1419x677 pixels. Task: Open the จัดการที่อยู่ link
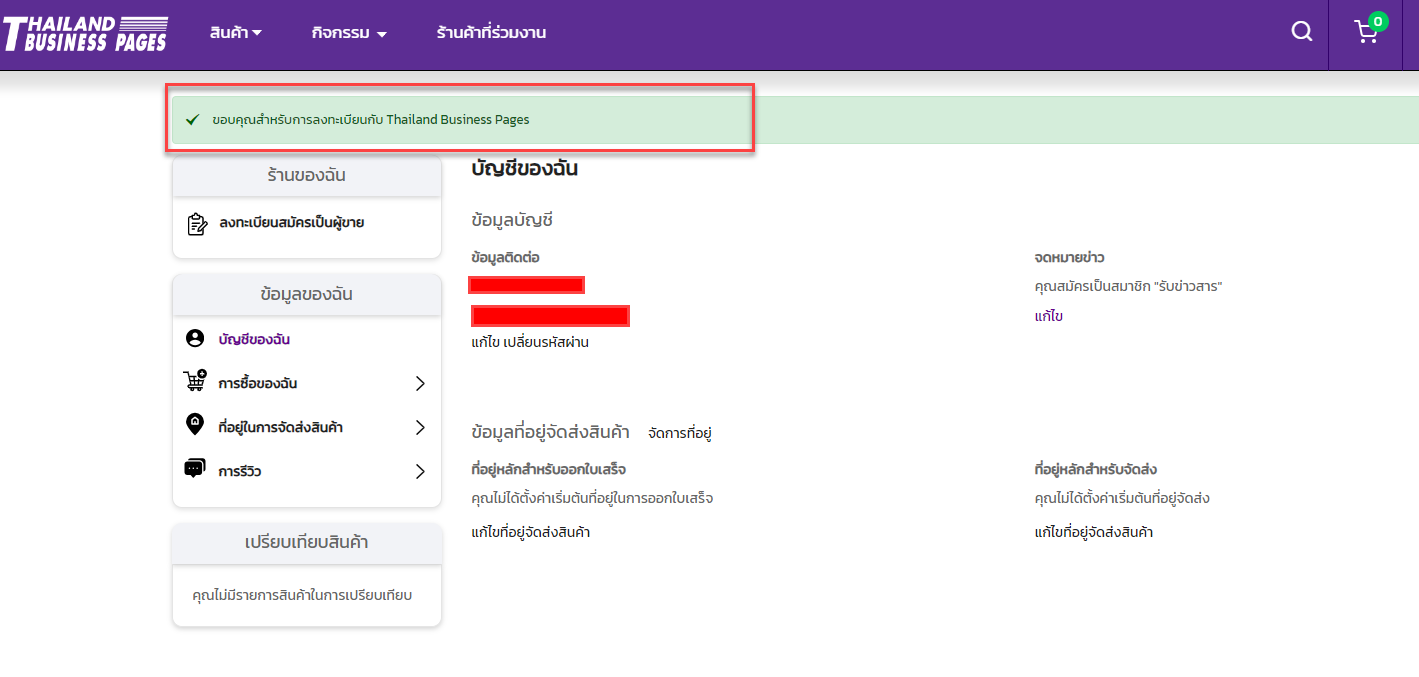[x=679, y=434]
